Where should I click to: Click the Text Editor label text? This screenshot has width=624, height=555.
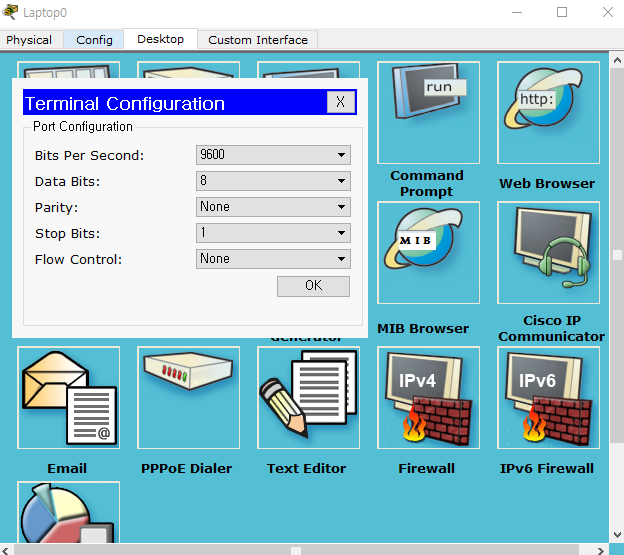tap(306, 468)
